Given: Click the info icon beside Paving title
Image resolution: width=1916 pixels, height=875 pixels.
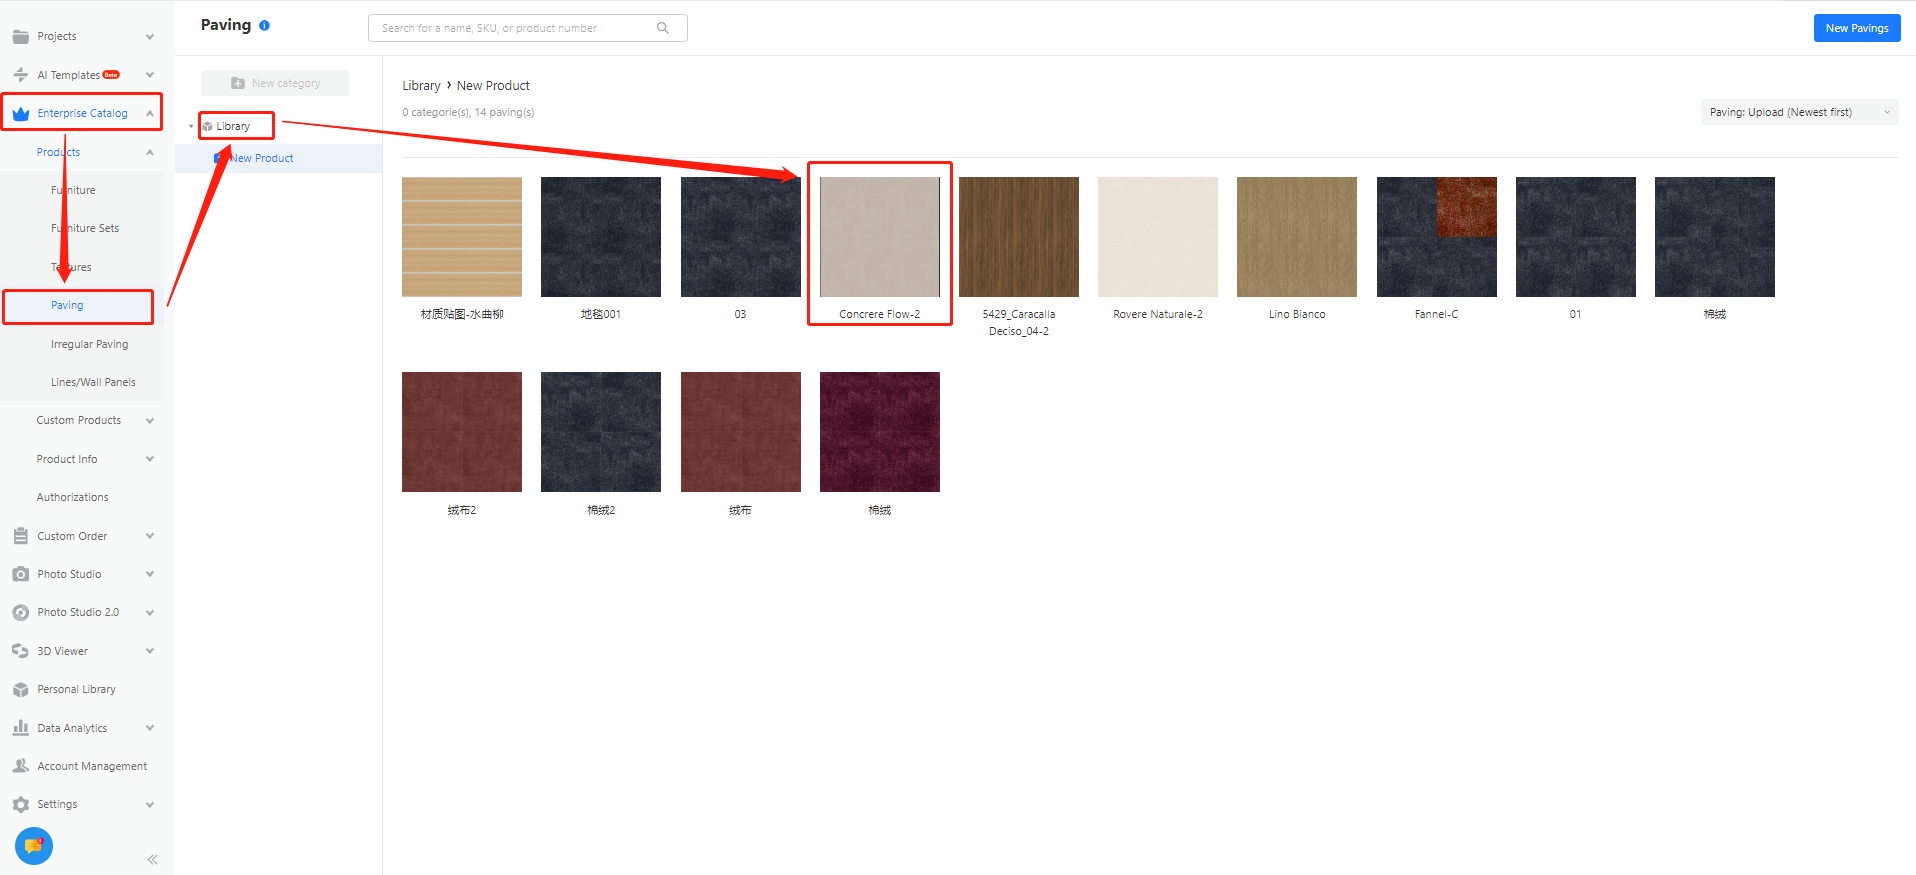Looking at the screenshot, I should [264, 26].
